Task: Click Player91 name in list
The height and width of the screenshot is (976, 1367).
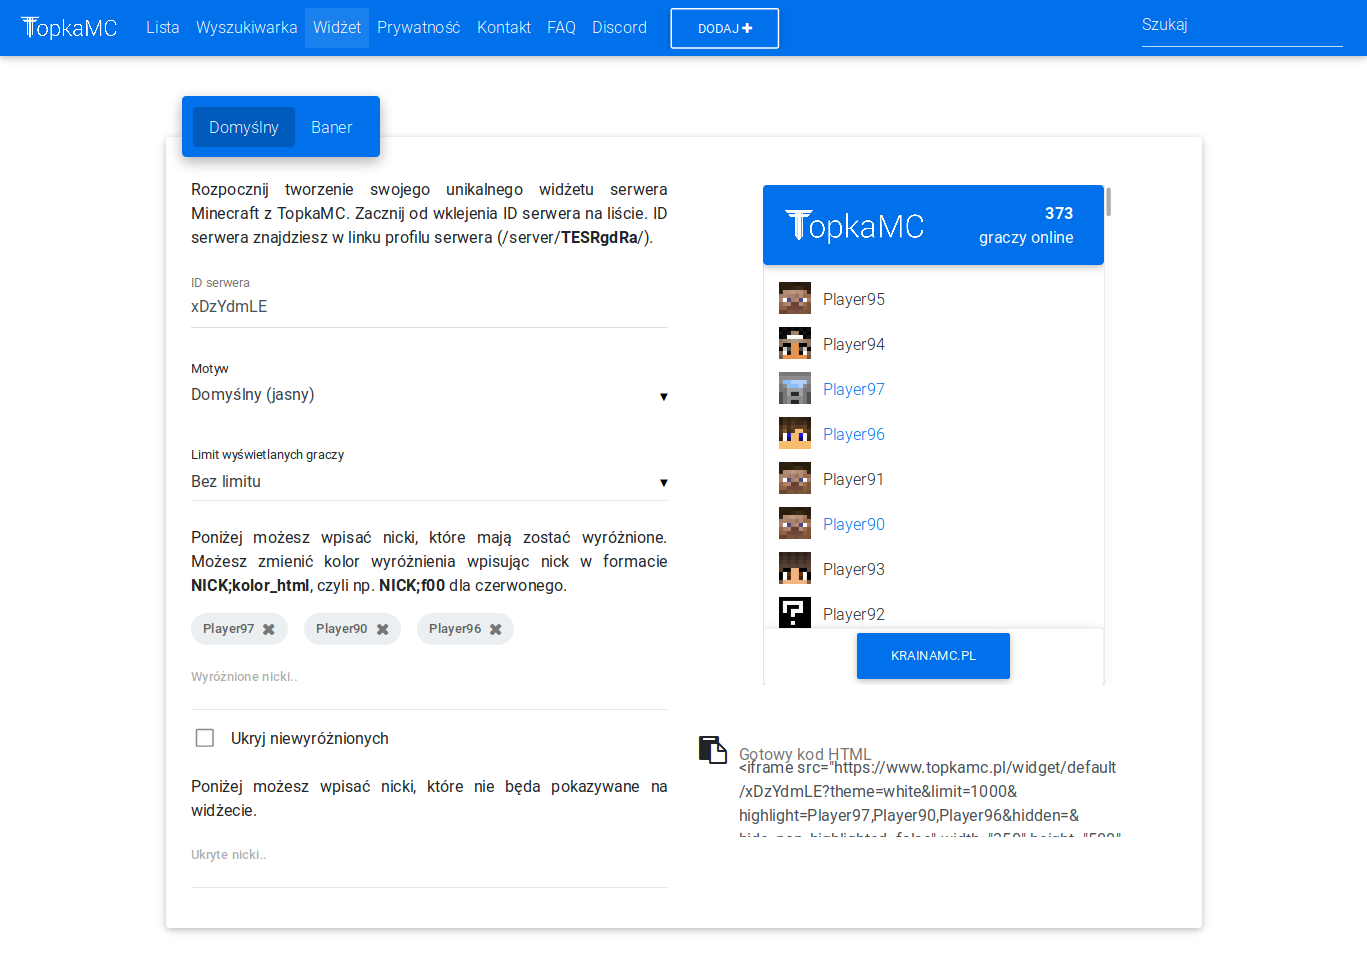Action: tap(854, 479)
